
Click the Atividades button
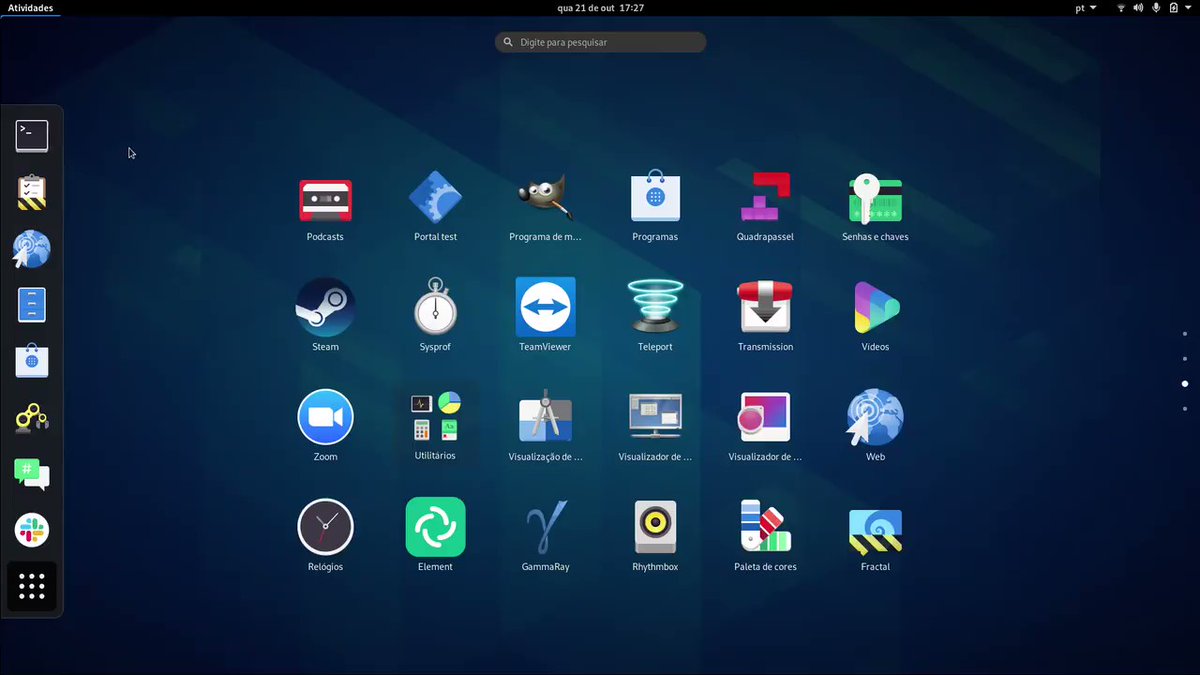point(30,8)
